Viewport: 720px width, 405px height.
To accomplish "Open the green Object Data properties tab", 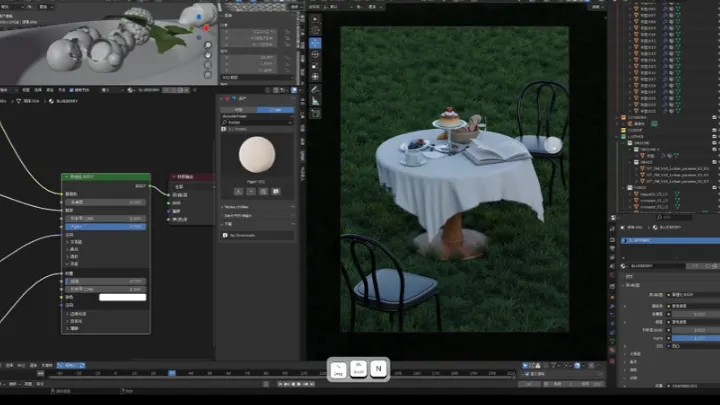I will click(x=613, y=341).
